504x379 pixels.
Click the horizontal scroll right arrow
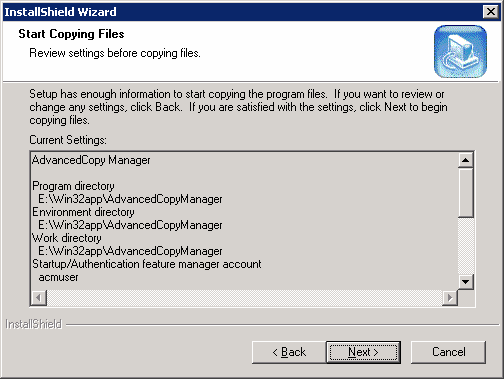coord(450,297)
